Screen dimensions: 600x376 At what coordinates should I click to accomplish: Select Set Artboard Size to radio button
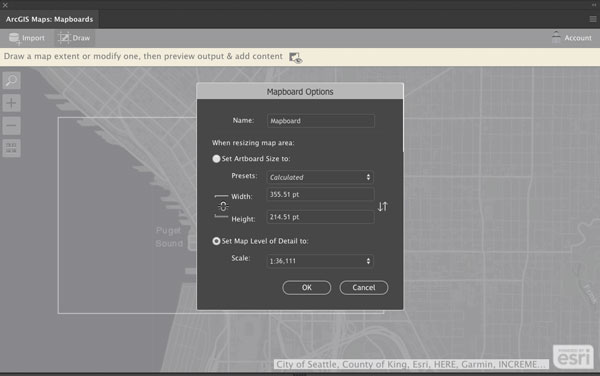pos(216,159)
